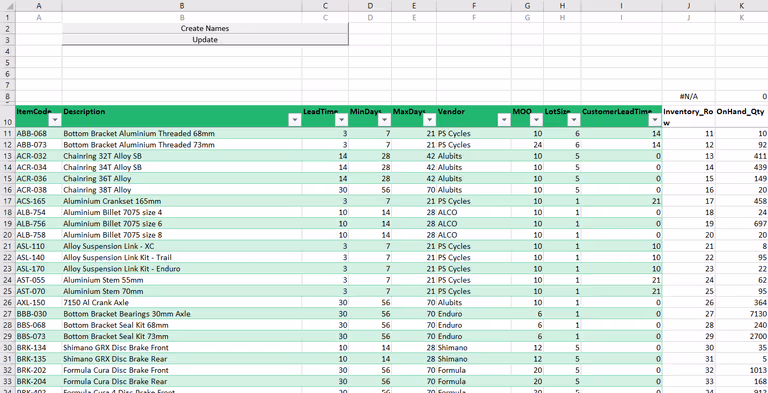Click Bottom Bracket Seal Kit 73mm cell
The image size is (768, 393).
(x=182, y=336)
